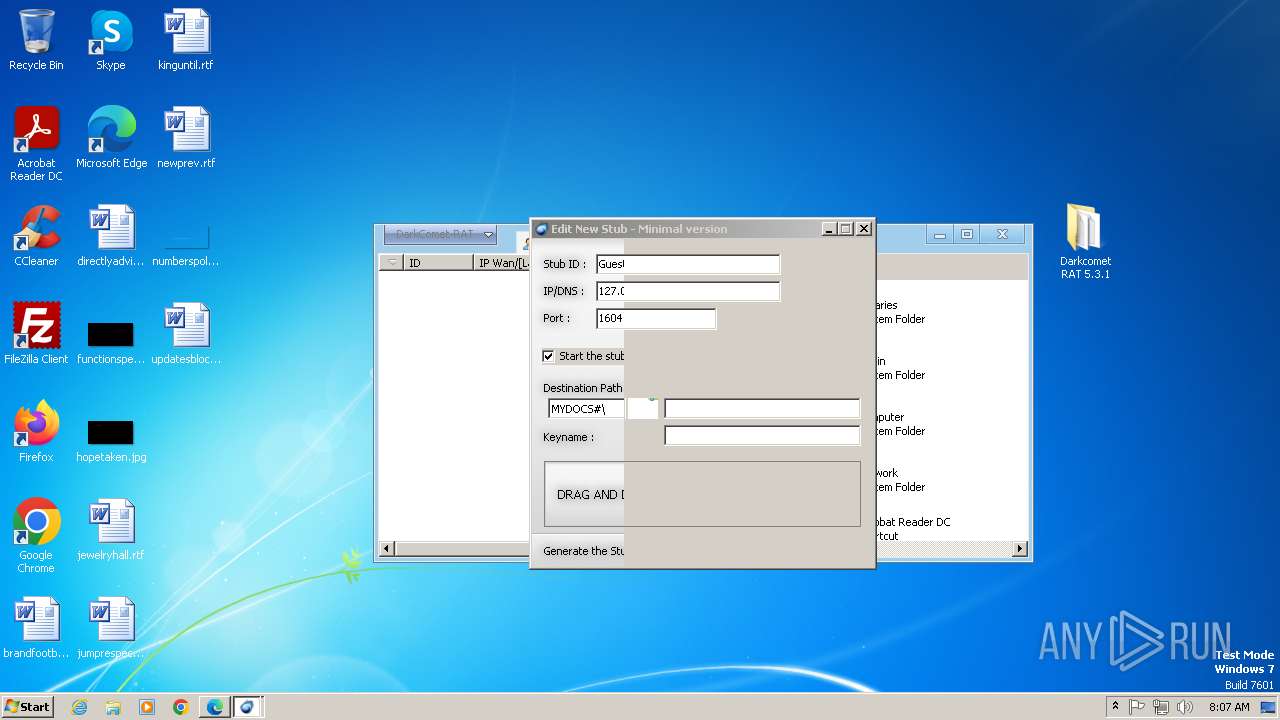Select the directlyadvi… document icon
Viewport: 1280px width, 720px height.
111,236
